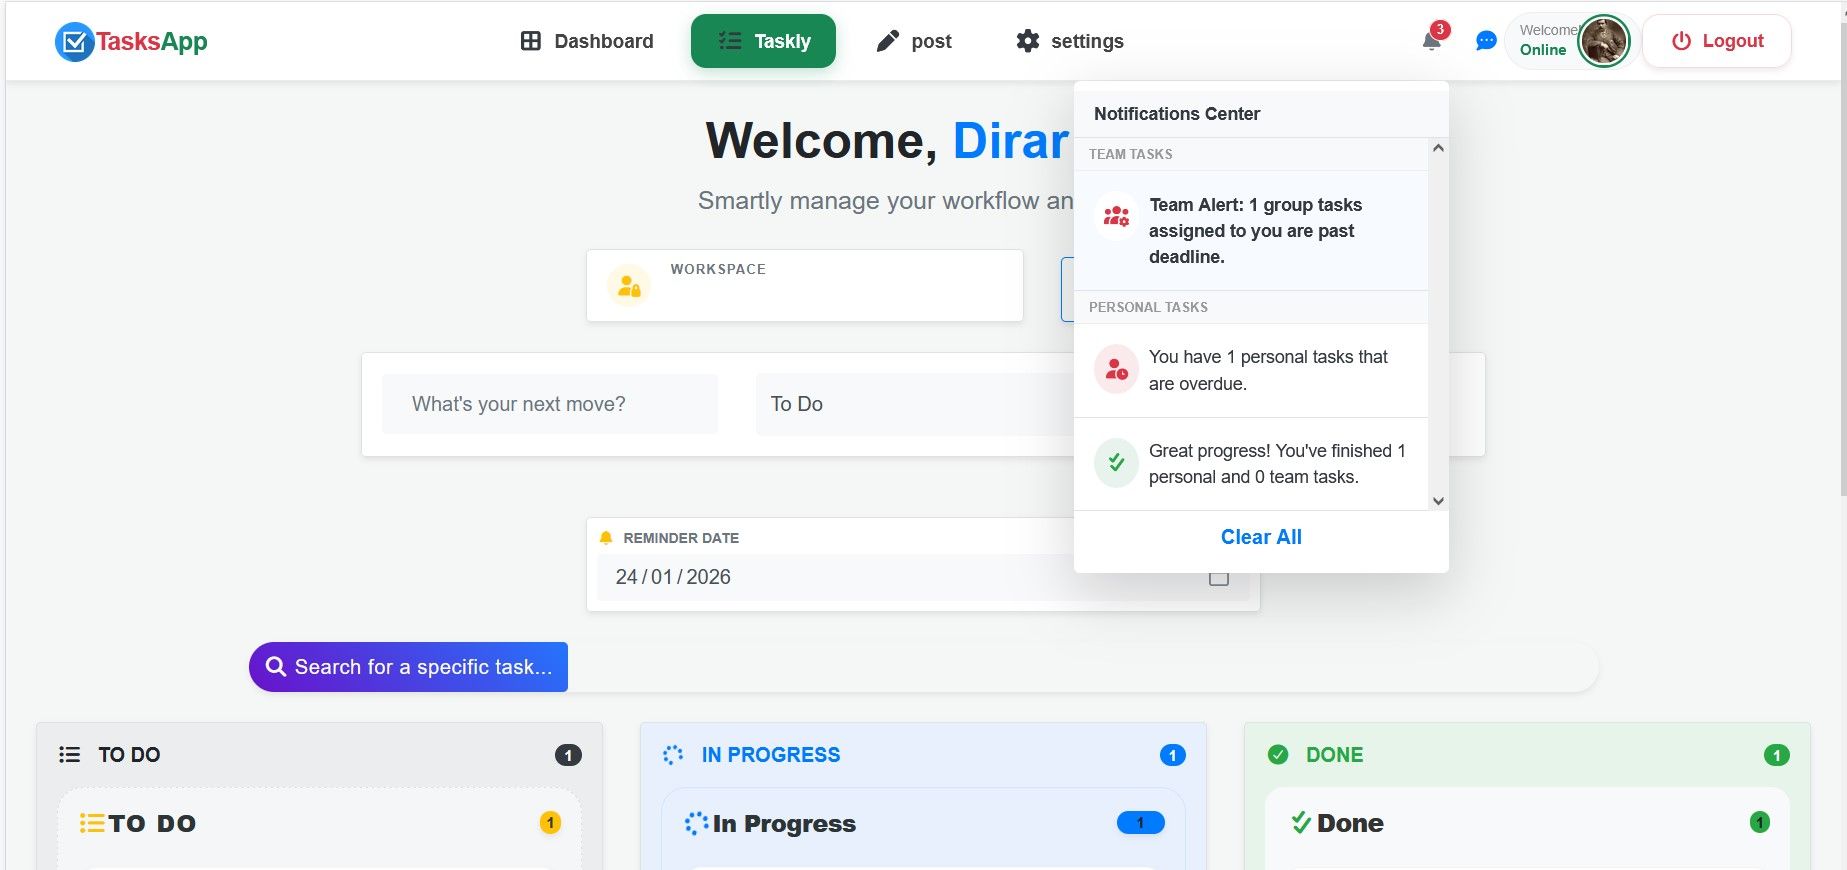Open the Dashboard menu item
Image resolution: width=1847 pixels, height=870 pixels.
[x=587, y=41]
